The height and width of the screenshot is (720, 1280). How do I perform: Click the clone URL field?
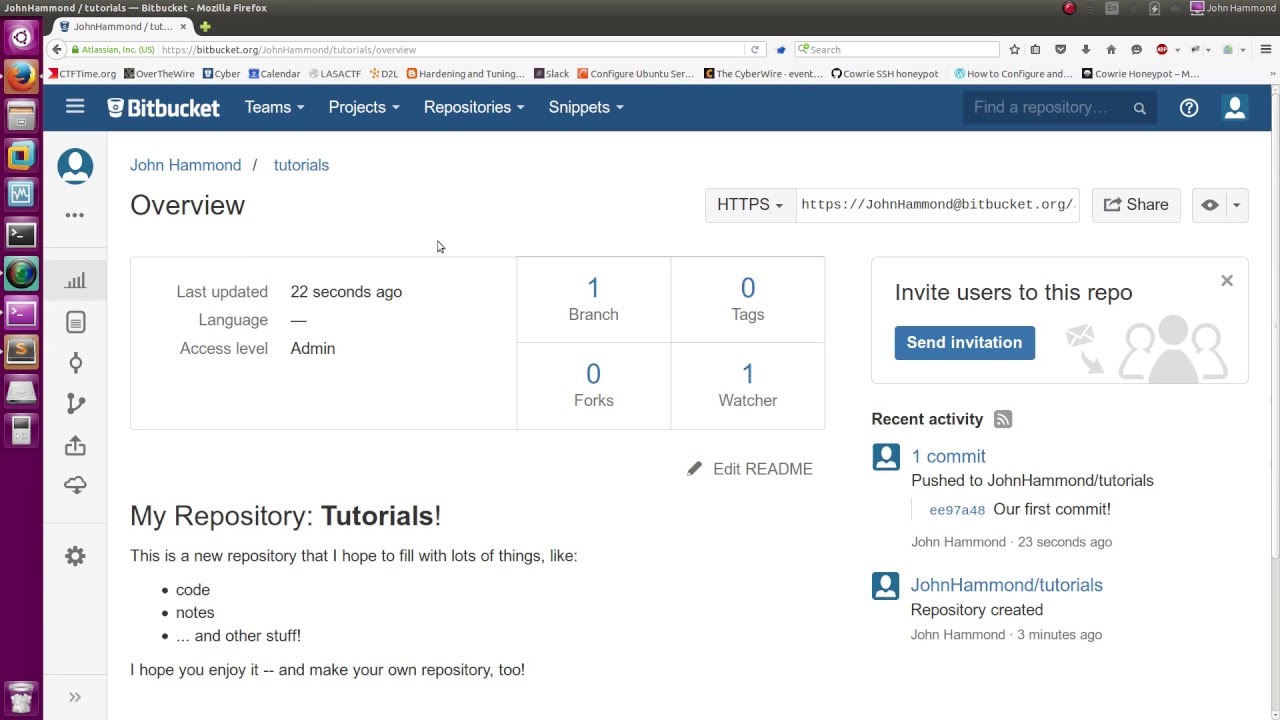[x=937, y=204]
